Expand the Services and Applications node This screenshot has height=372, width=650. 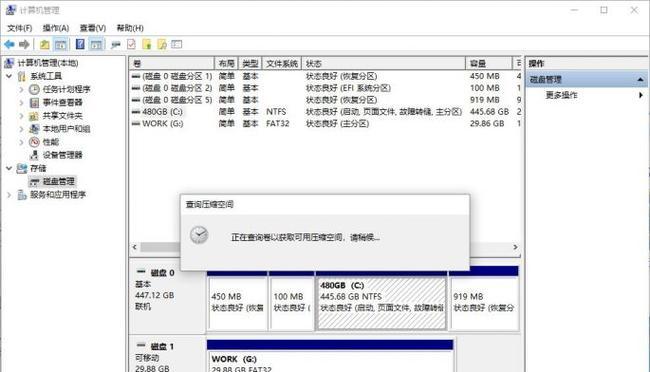[9, 195]
